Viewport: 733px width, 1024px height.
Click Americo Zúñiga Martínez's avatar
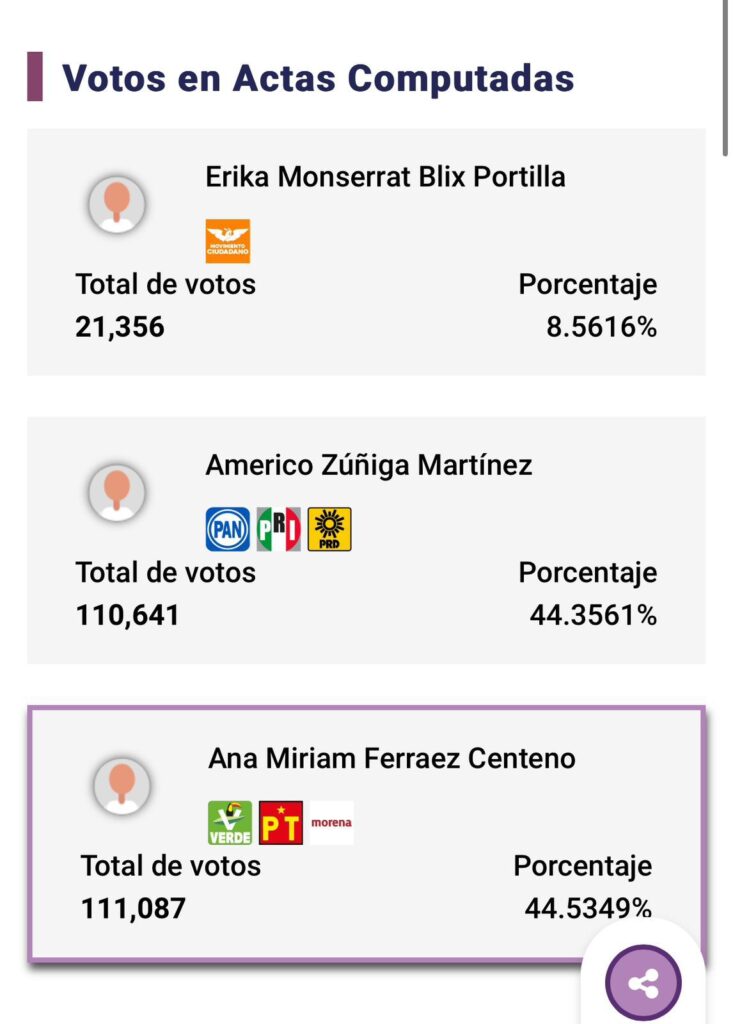coord(118,492)
